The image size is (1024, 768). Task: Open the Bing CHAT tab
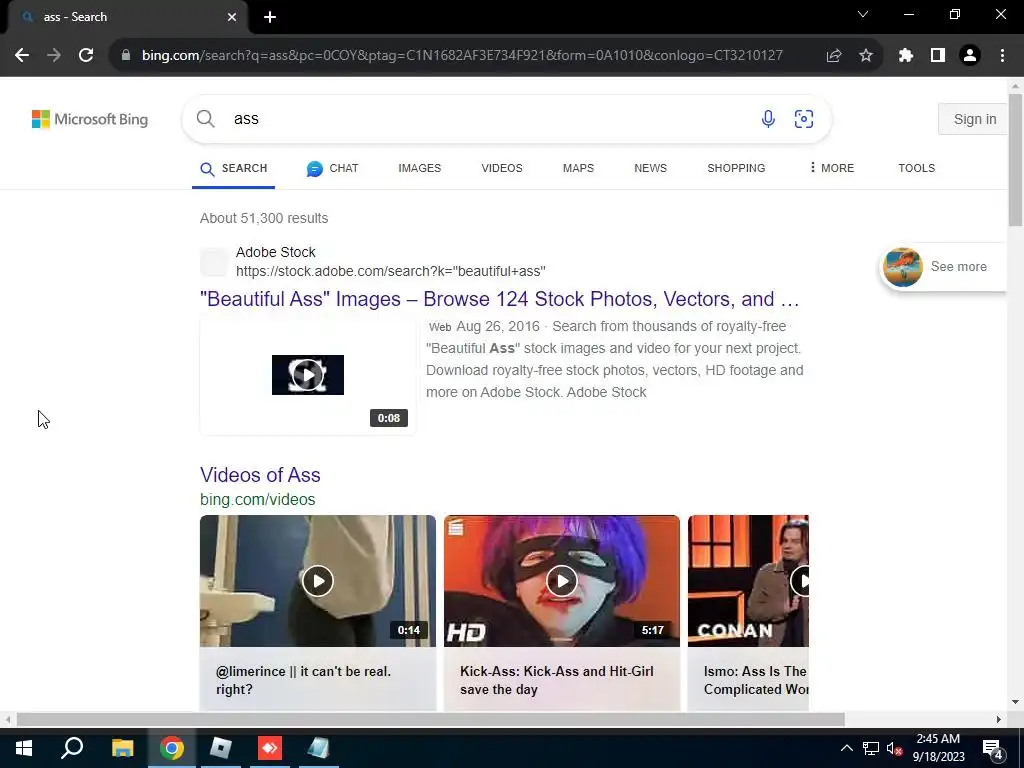pos(332,168)
